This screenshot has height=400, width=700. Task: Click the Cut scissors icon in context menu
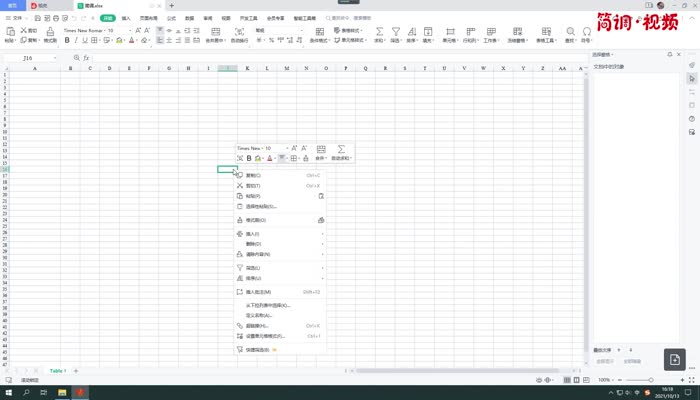(x=240, y=186)
